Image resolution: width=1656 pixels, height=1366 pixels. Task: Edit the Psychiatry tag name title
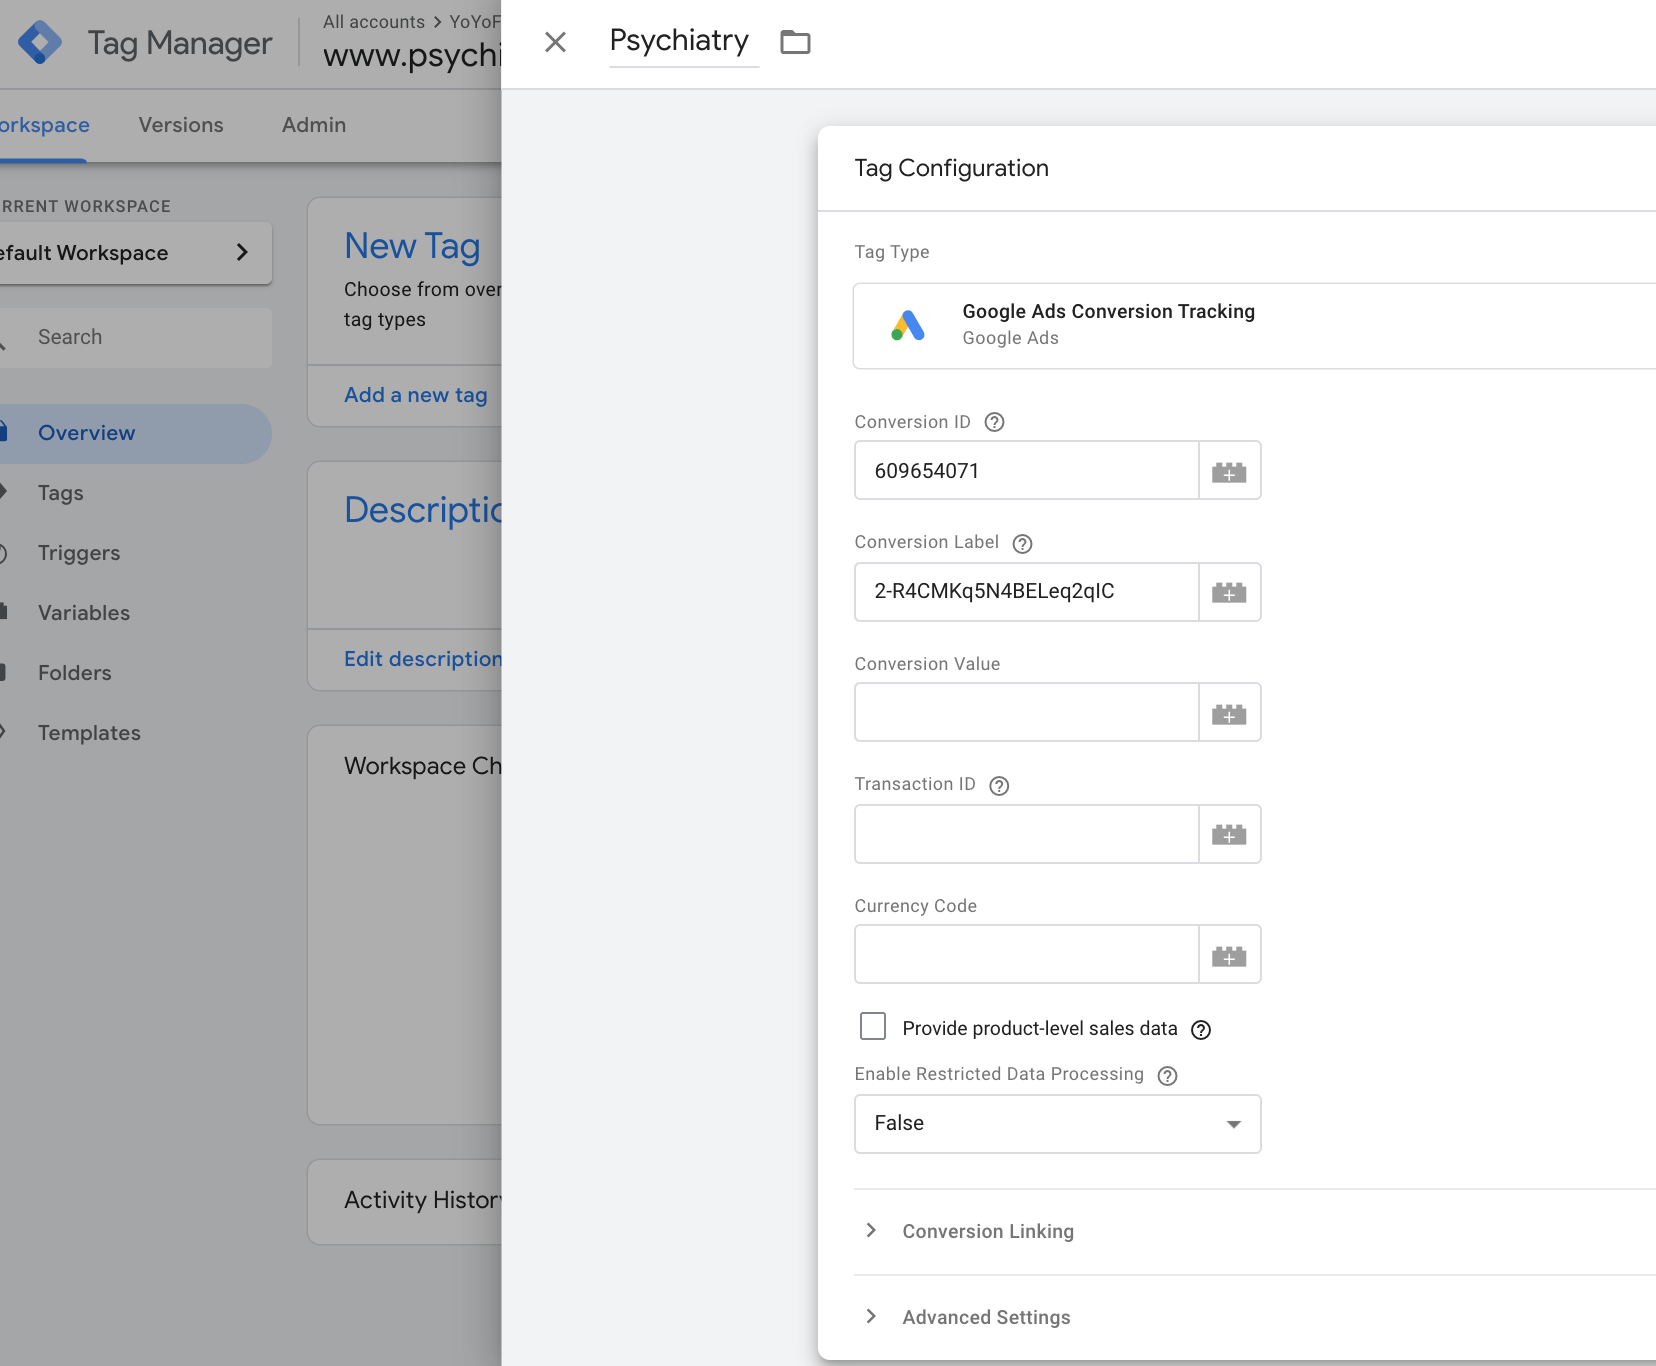[x=679, y=41]
